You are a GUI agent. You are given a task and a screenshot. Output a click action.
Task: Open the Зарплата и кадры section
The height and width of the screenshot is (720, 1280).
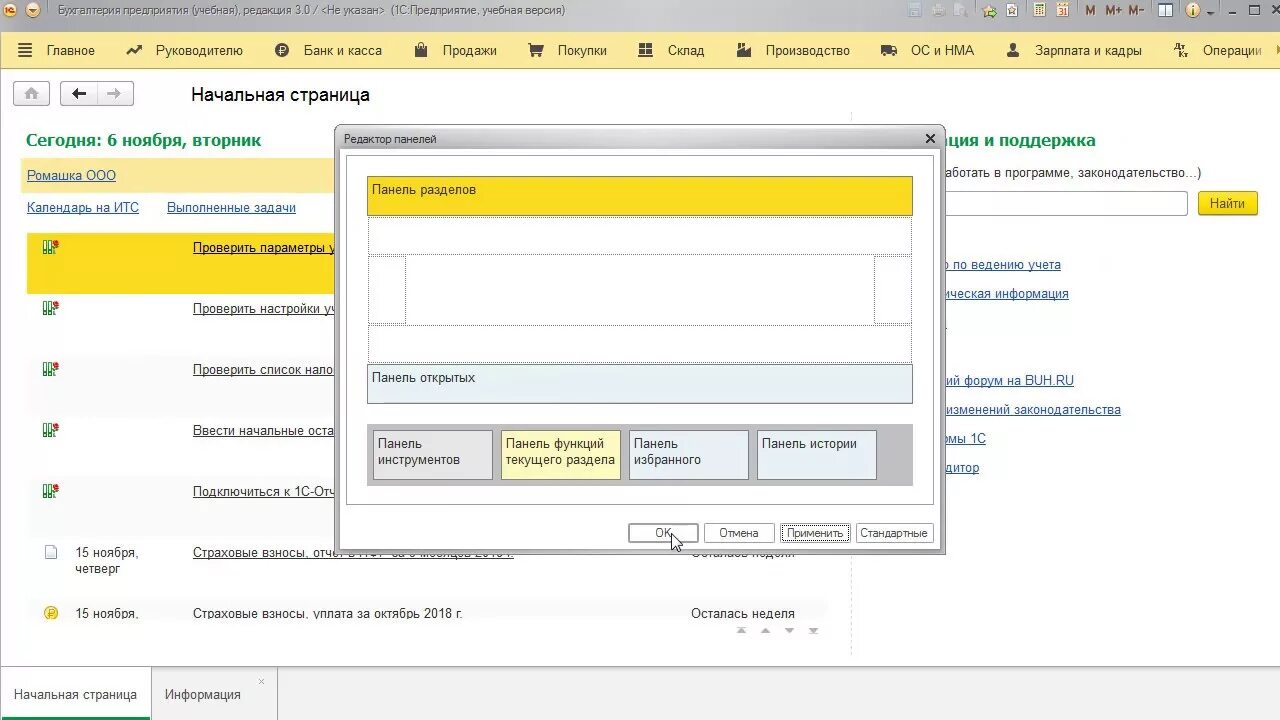click(x=1074, y=50)
